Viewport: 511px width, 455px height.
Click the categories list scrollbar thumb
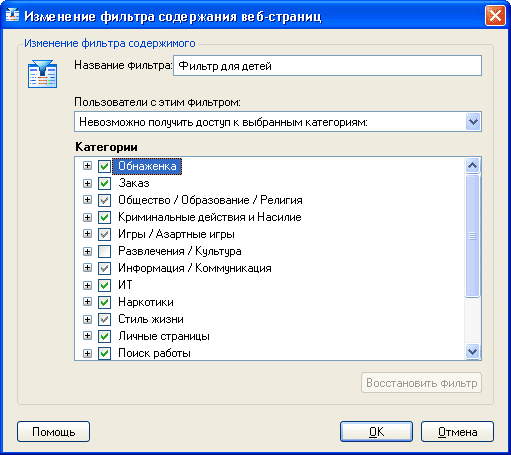tap(473, 235)
